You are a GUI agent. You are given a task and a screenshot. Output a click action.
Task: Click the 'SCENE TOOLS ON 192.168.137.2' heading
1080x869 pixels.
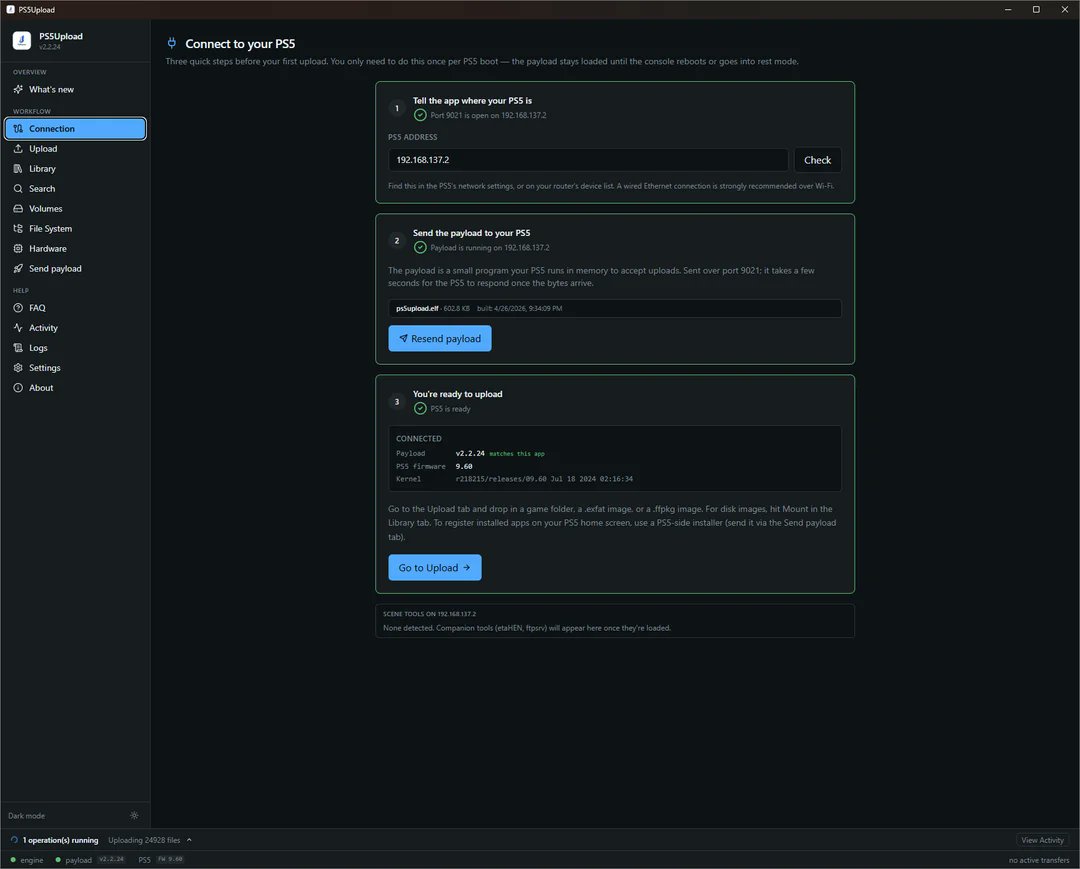click(x=429, y=614)
